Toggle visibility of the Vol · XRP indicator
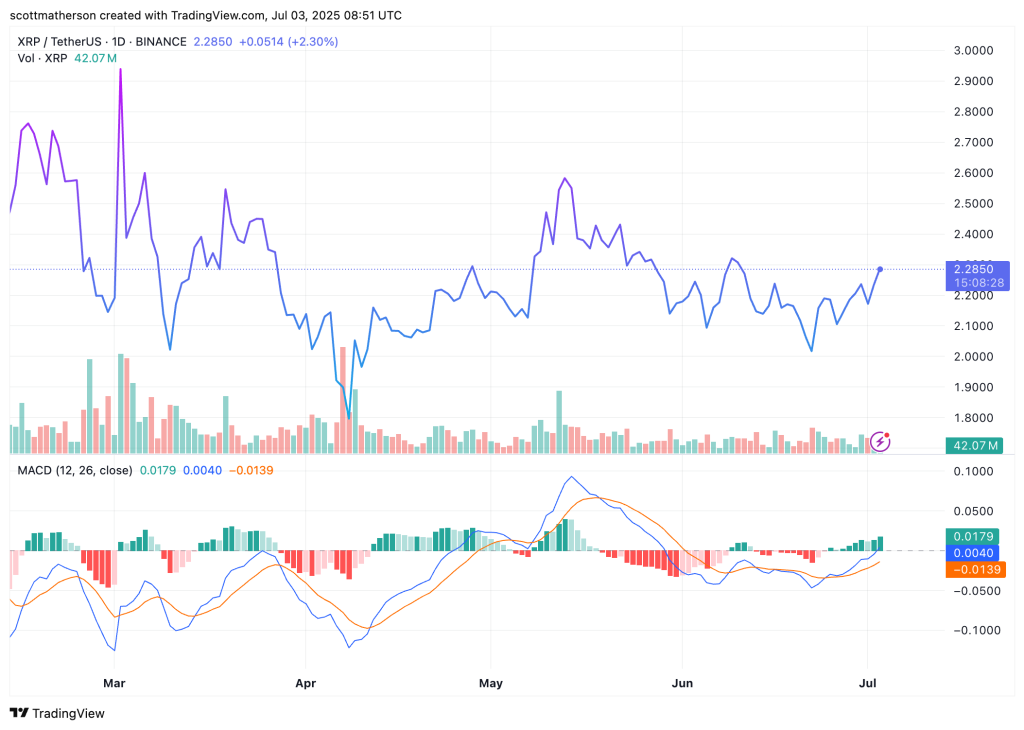 40,59
